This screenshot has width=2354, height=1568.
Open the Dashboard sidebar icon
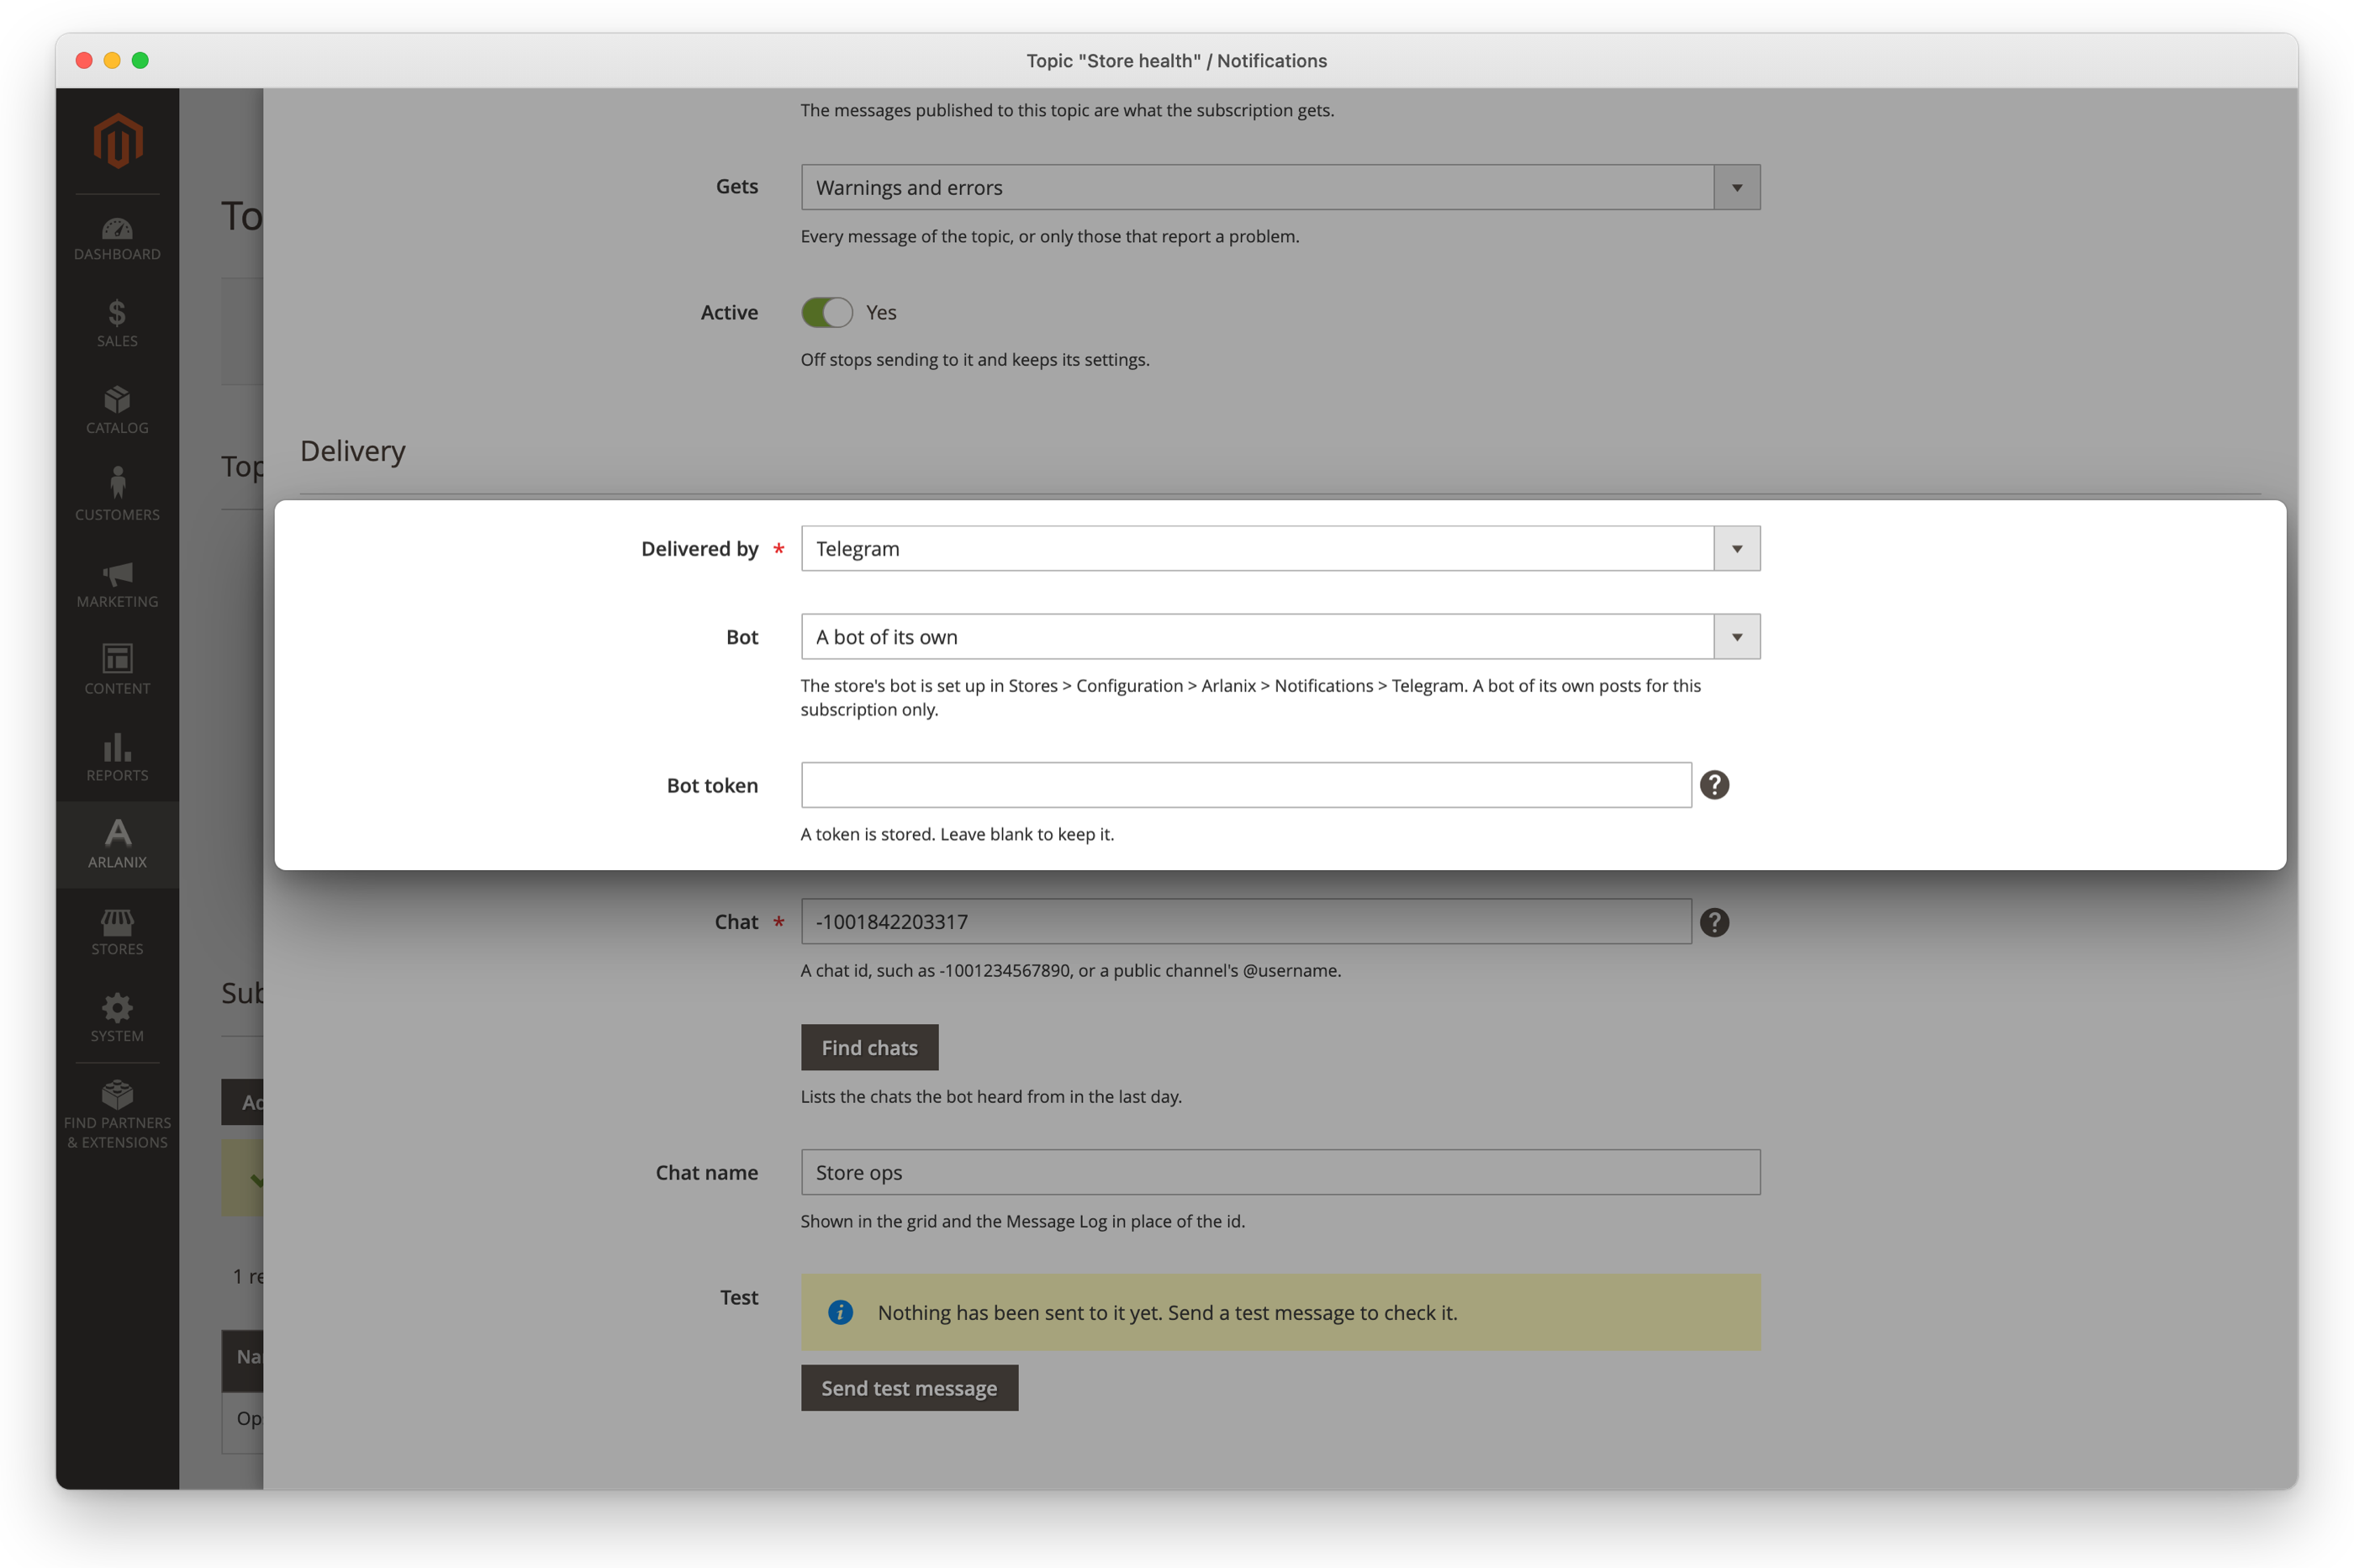tap(117, 240)
